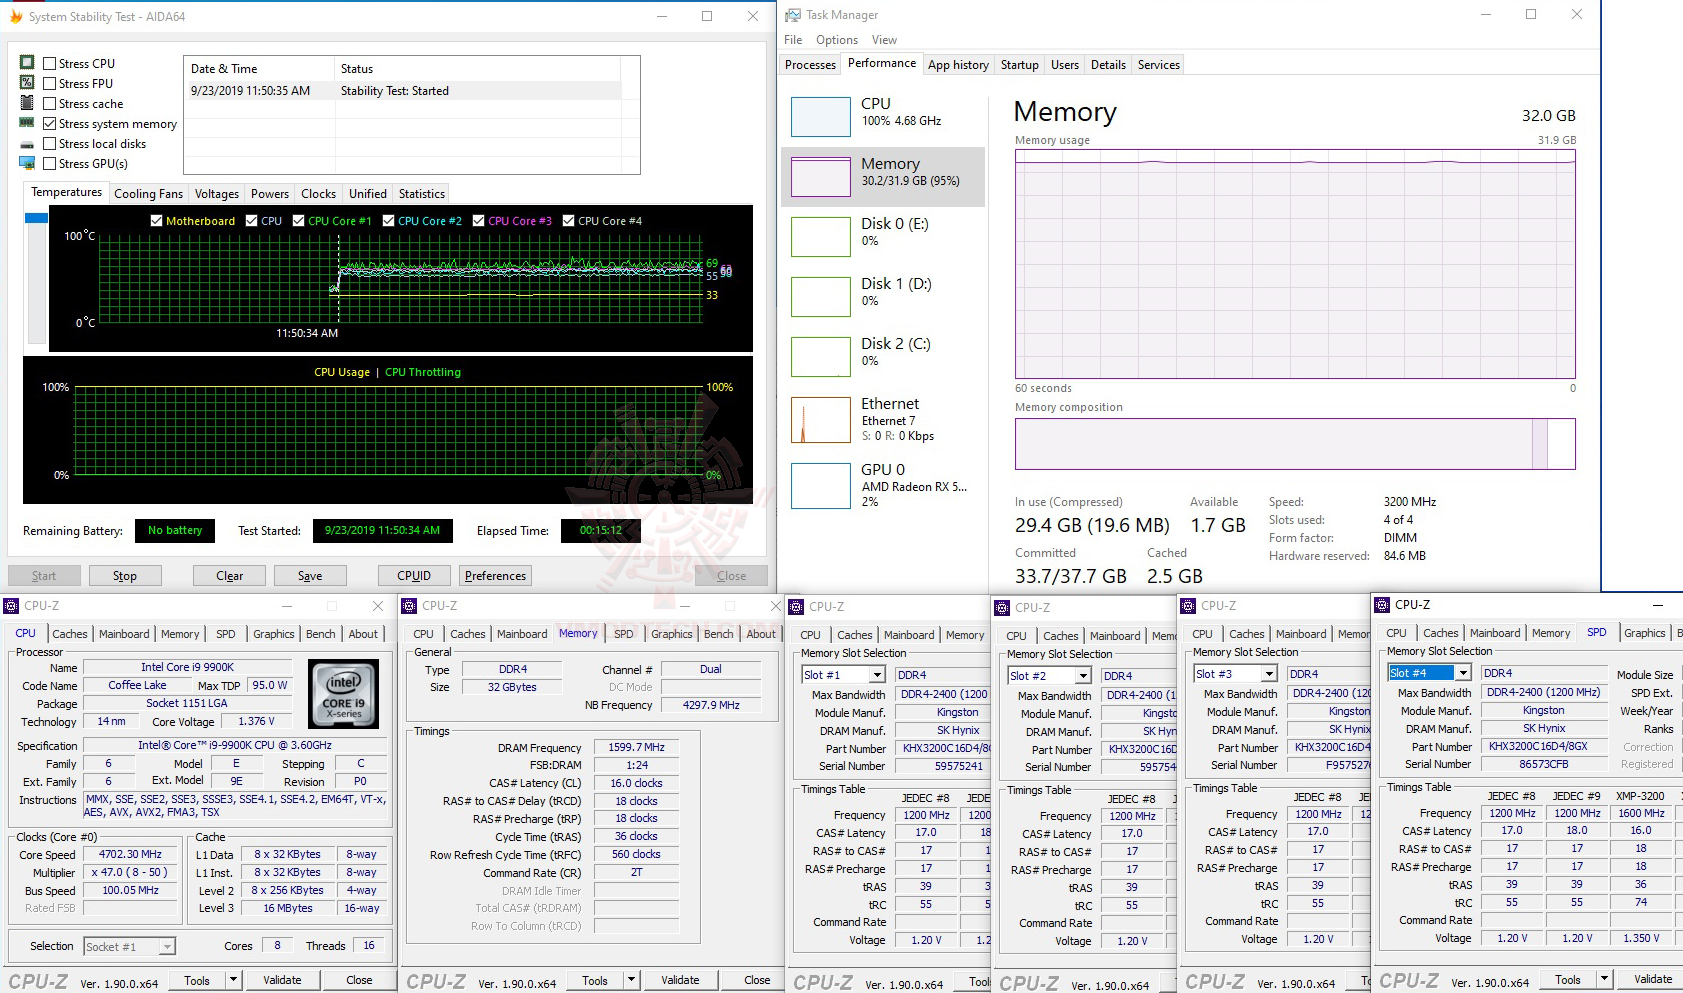Viewport: 1683px width, 993px height.
Task: Open the Slot #1 memory slot dropdown
Action: pos(877,675)
